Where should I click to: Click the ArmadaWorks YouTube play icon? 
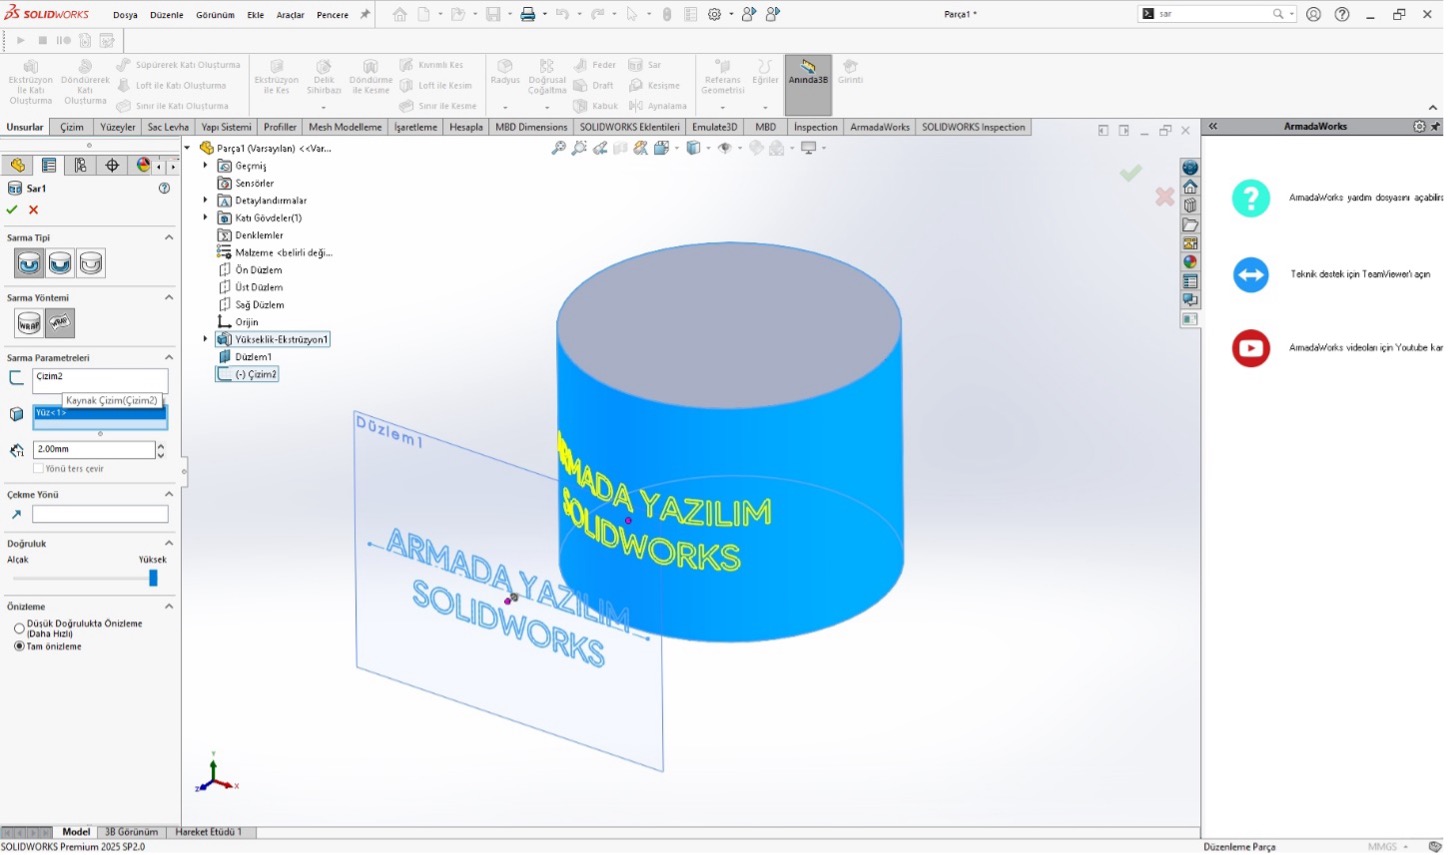[1251, 348]
